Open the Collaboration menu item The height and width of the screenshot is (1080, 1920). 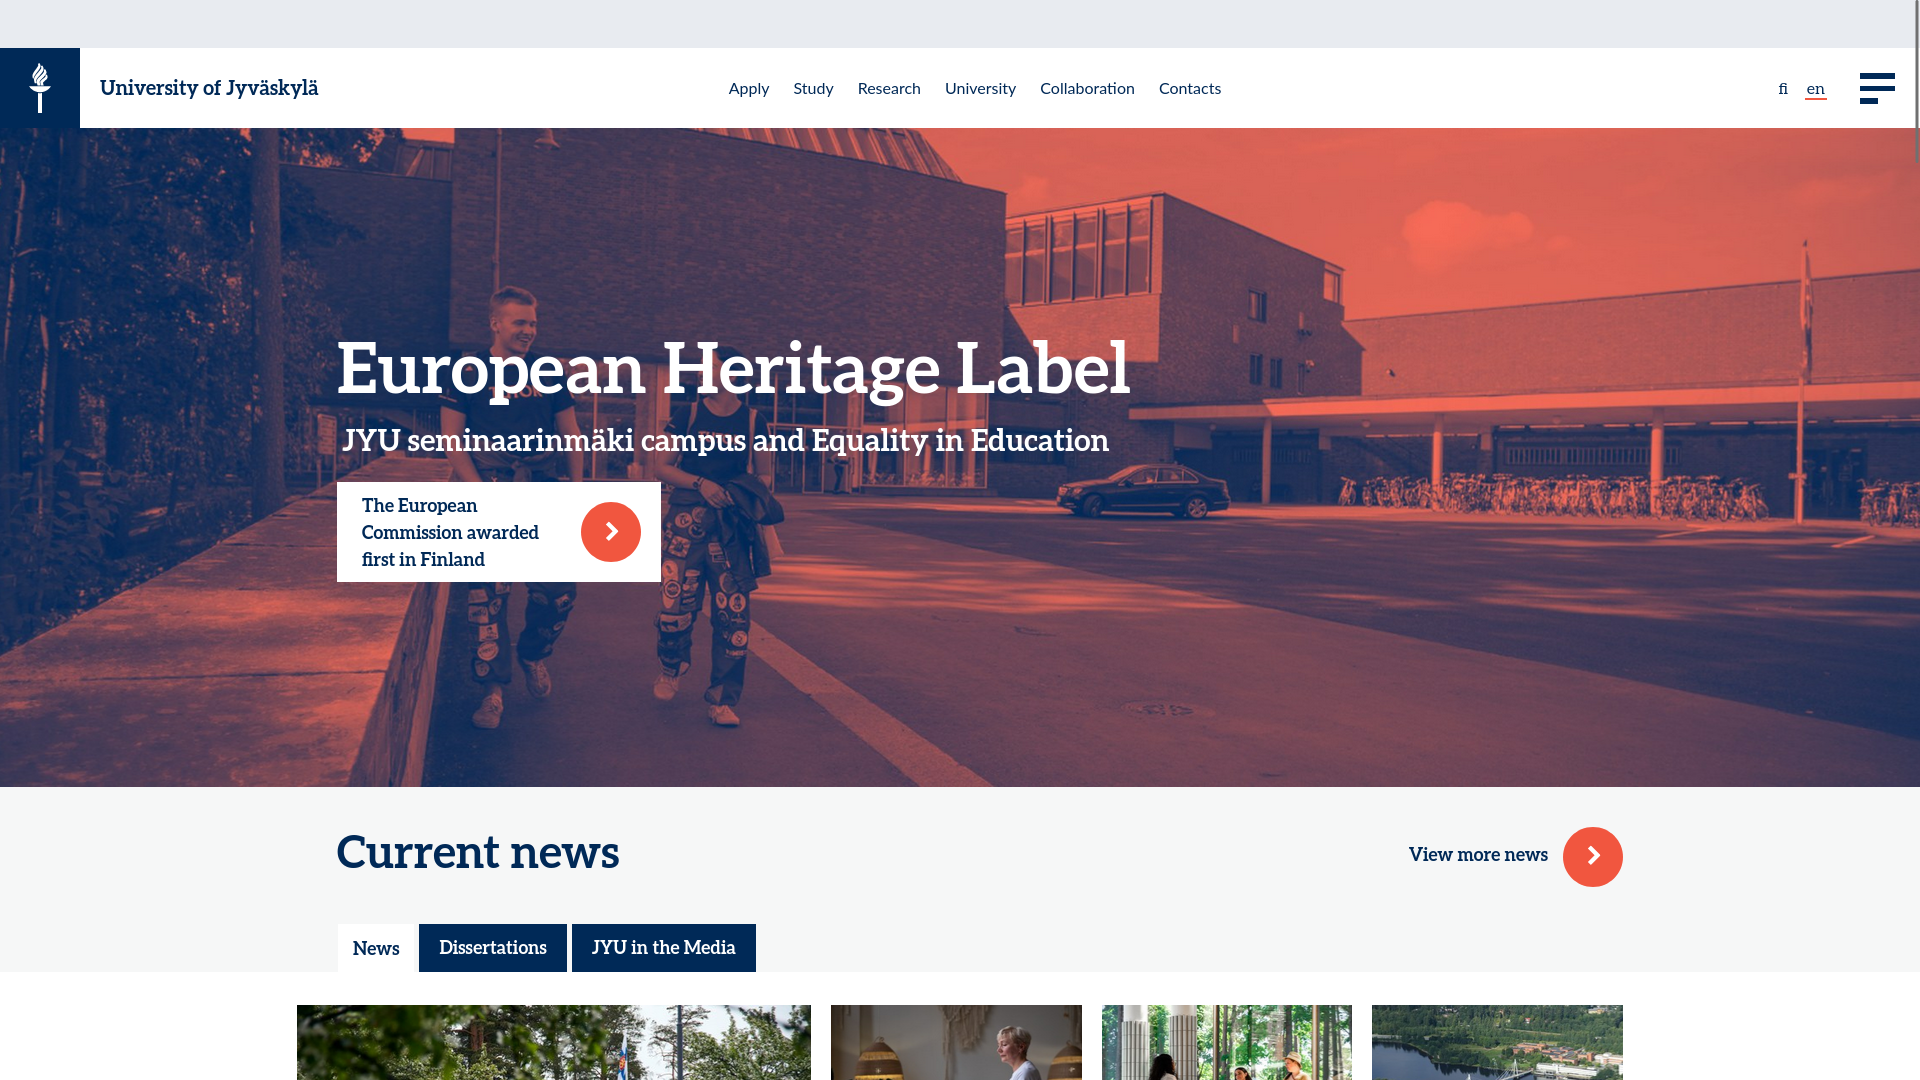click(1087, 89)
